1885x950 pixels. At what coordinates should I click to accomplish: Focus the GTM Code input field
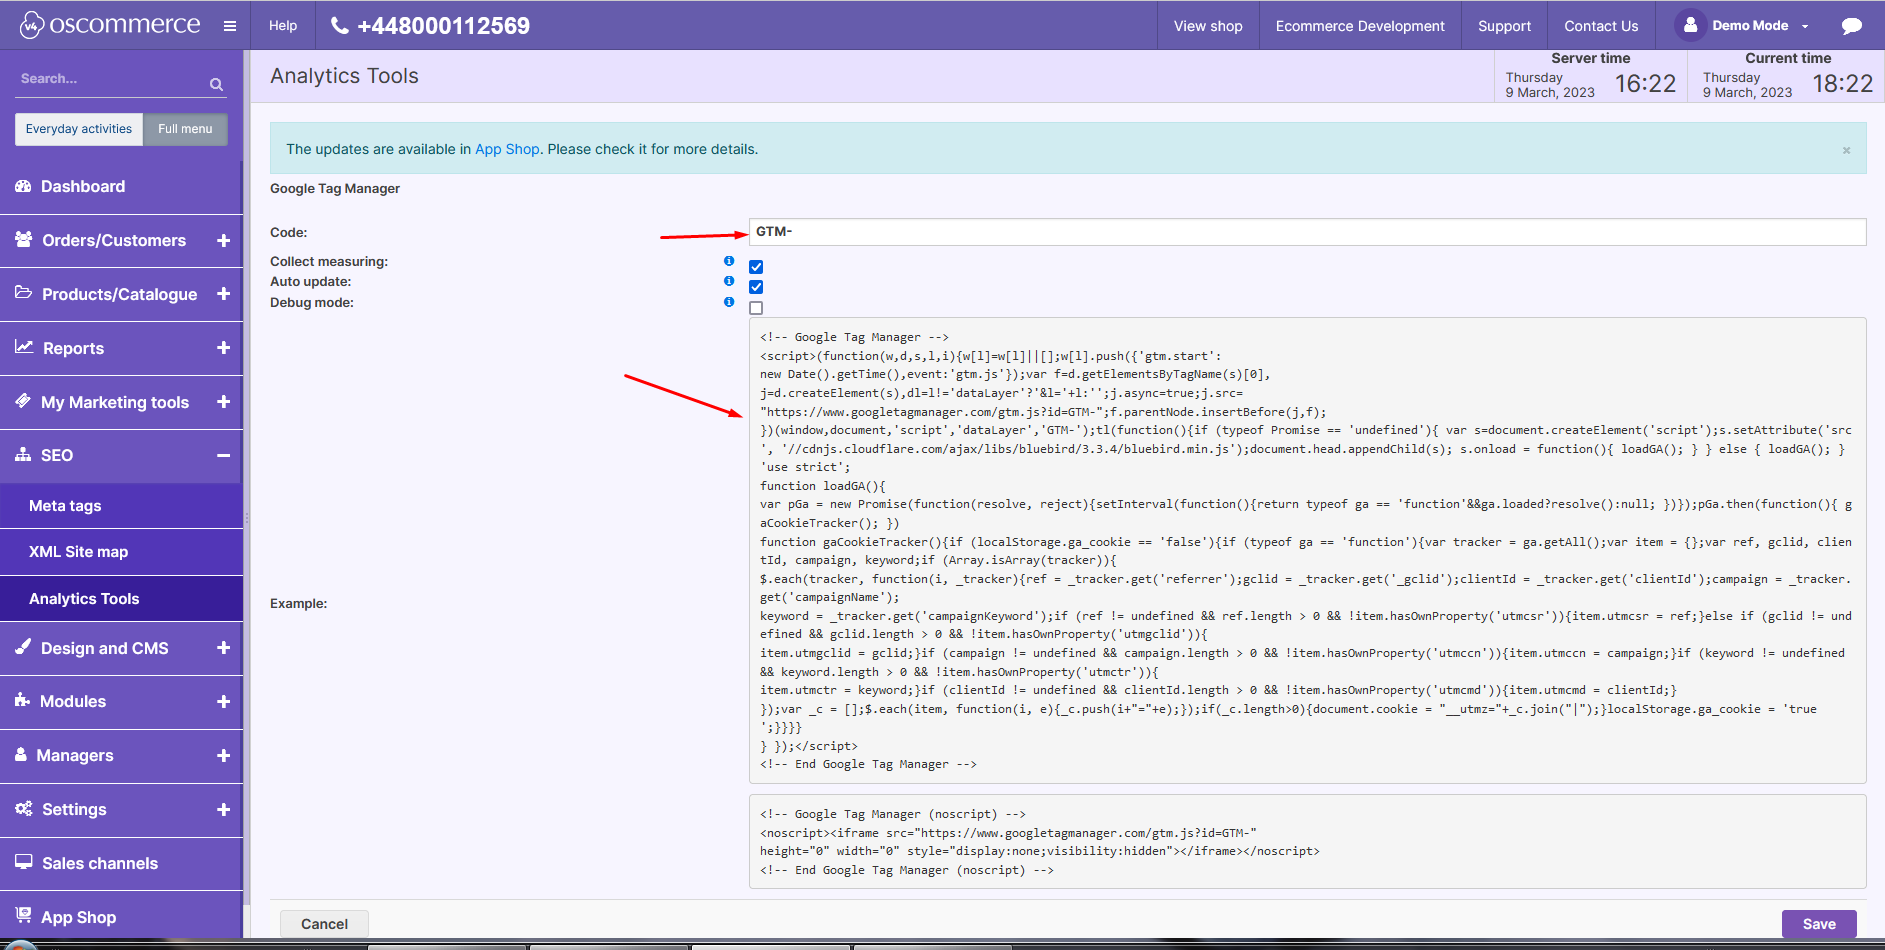(x=1307, y=232)
